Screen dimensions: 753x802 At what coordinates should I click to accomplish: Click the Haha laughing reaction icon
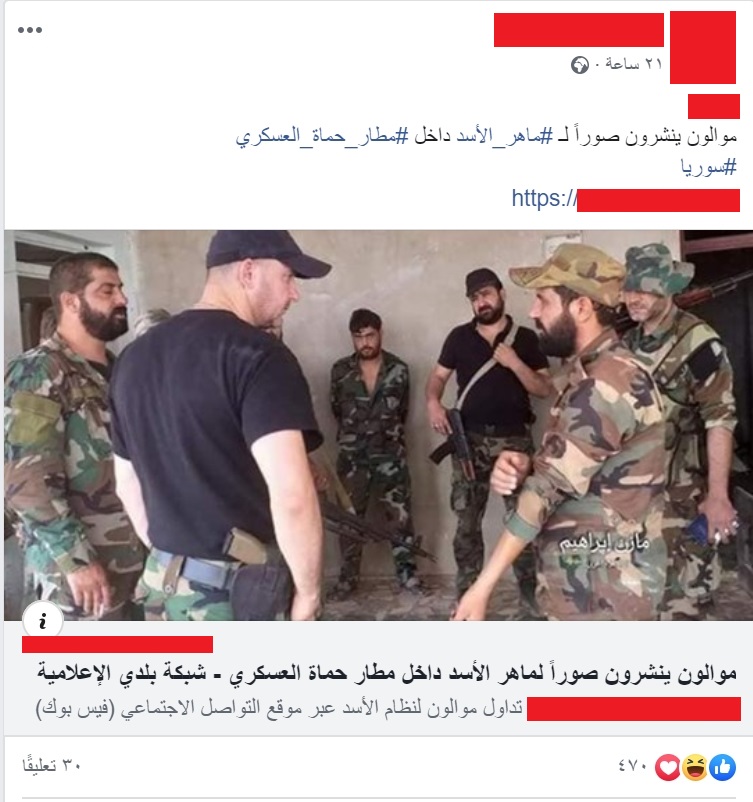pyautogui.click(x=695, y=767)
